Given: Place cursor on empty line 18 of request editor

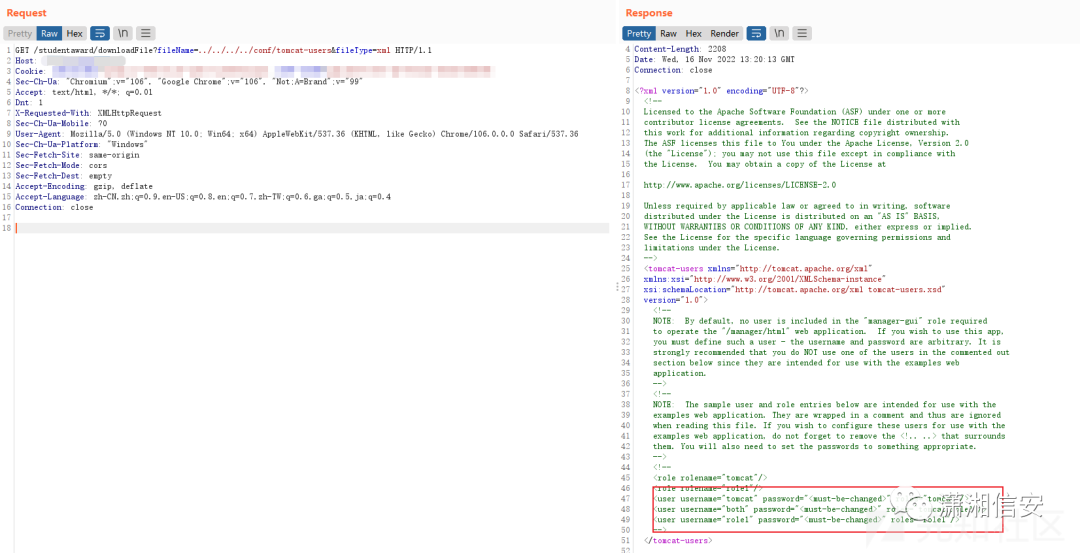Looking at the screenshot, I should (x=312, y=228).
